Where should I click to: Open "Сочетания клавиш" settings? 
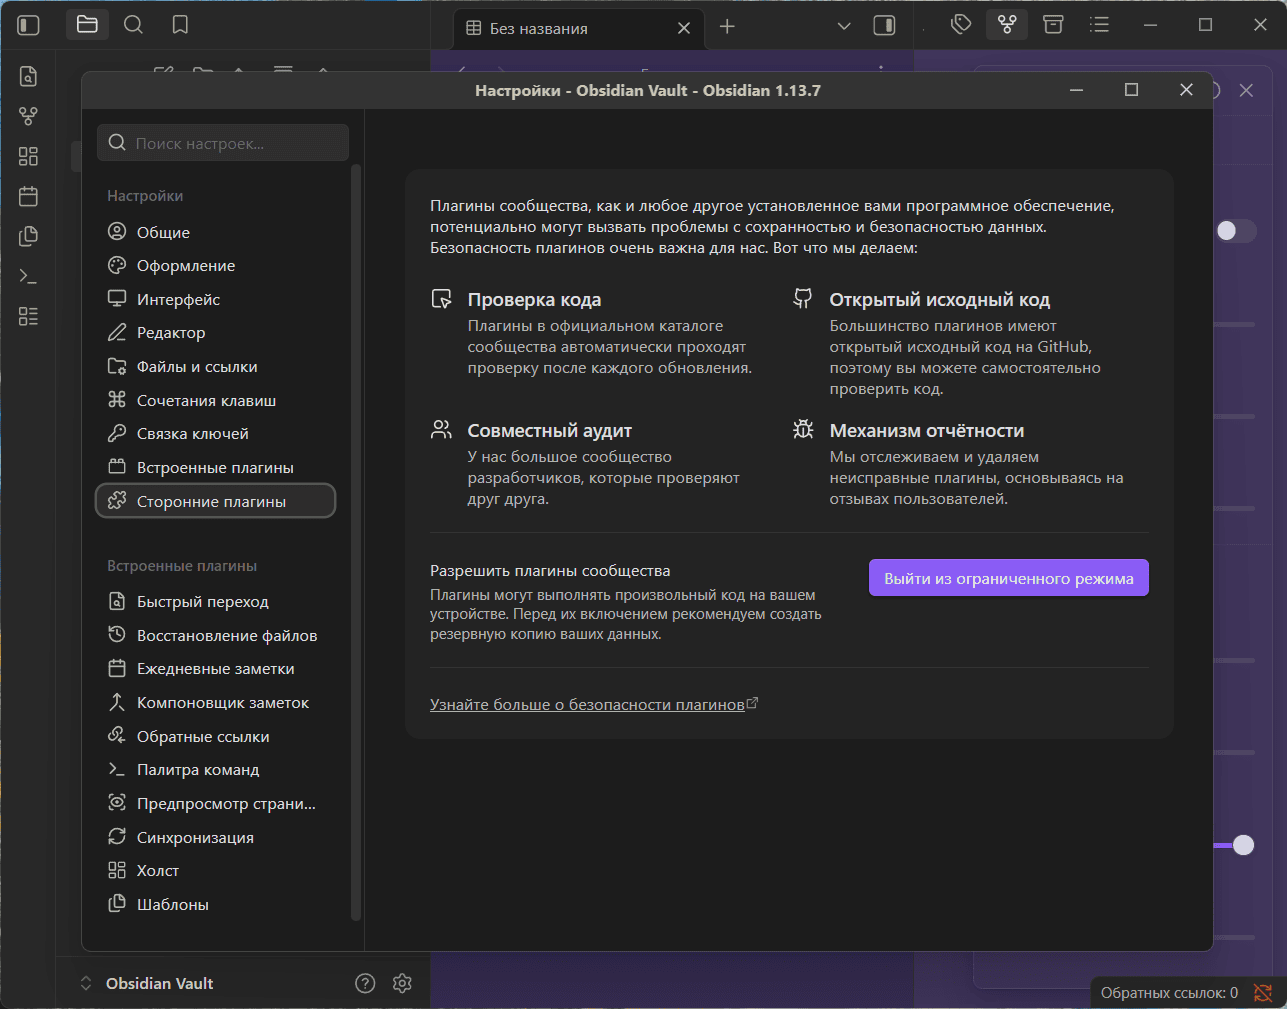point(215,400)
